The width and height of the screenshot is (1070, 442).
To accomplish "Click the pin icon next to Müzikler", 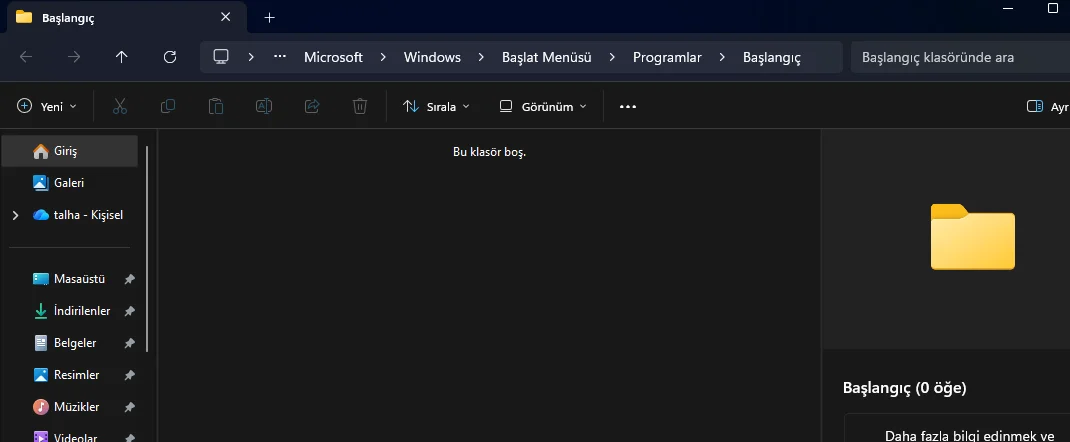I will (x=130, y=407).
